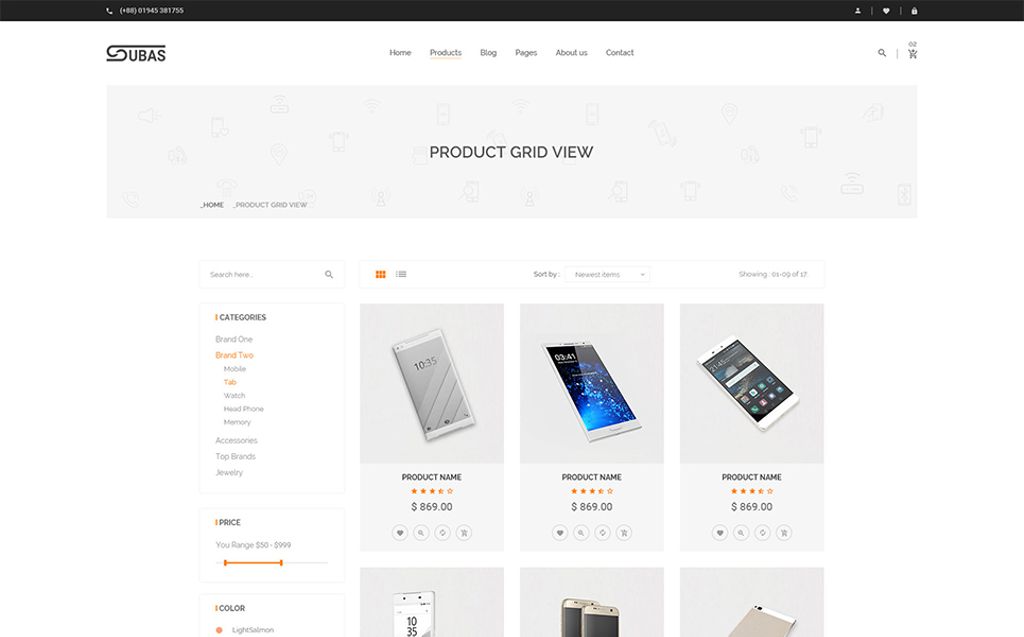Viewport: 1024px width, 637px height.
Task: Quick view the second product
Action: pos(581,533)
